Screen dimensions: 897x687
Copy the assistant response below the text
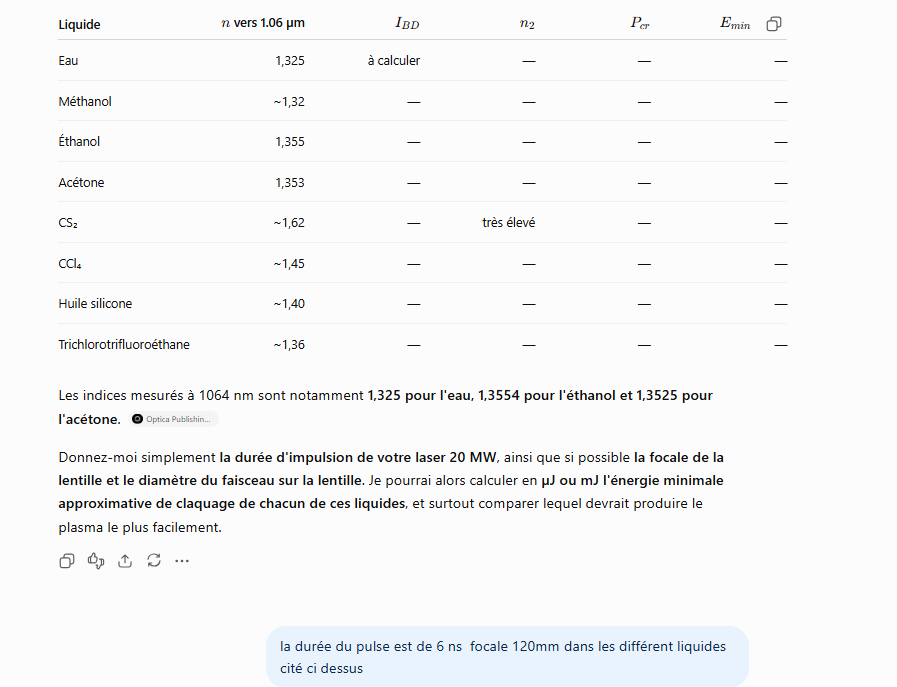[67, 561]
